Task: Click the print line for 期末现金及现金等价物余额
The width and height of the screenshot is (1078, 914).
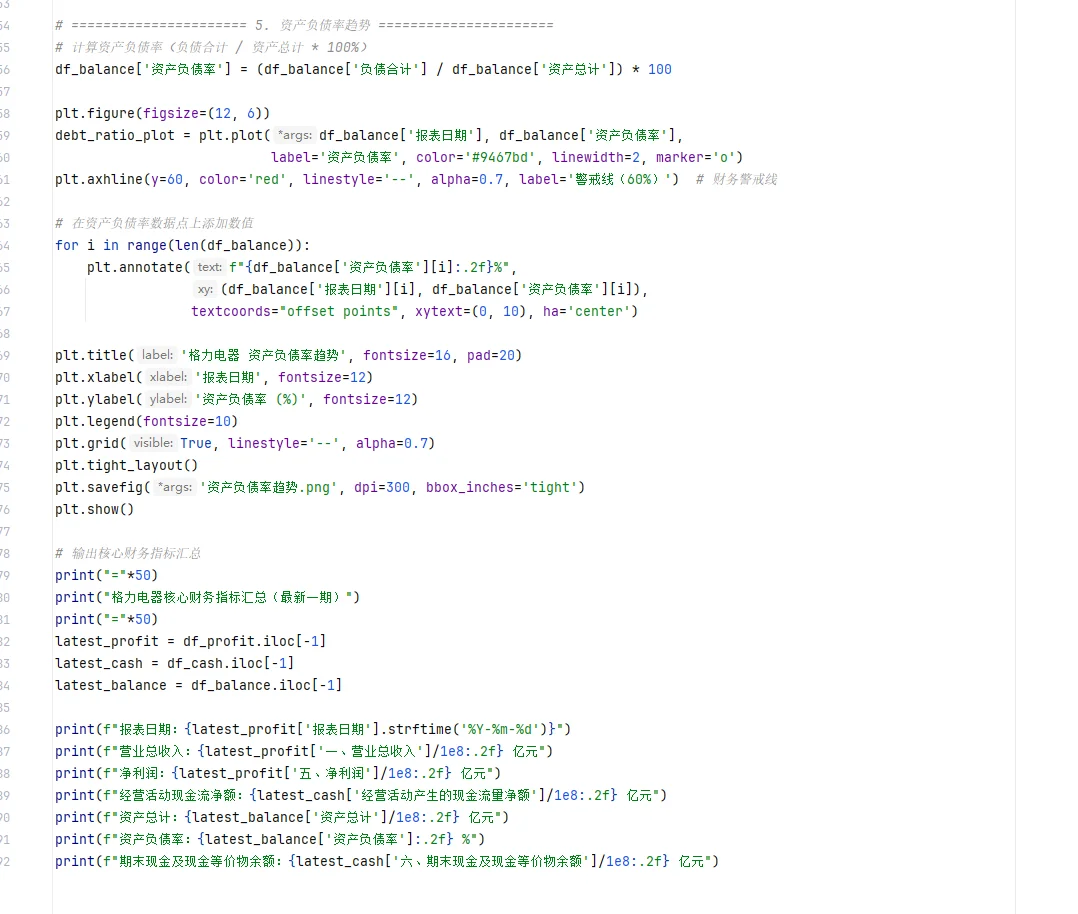Action: click(387, 862)
